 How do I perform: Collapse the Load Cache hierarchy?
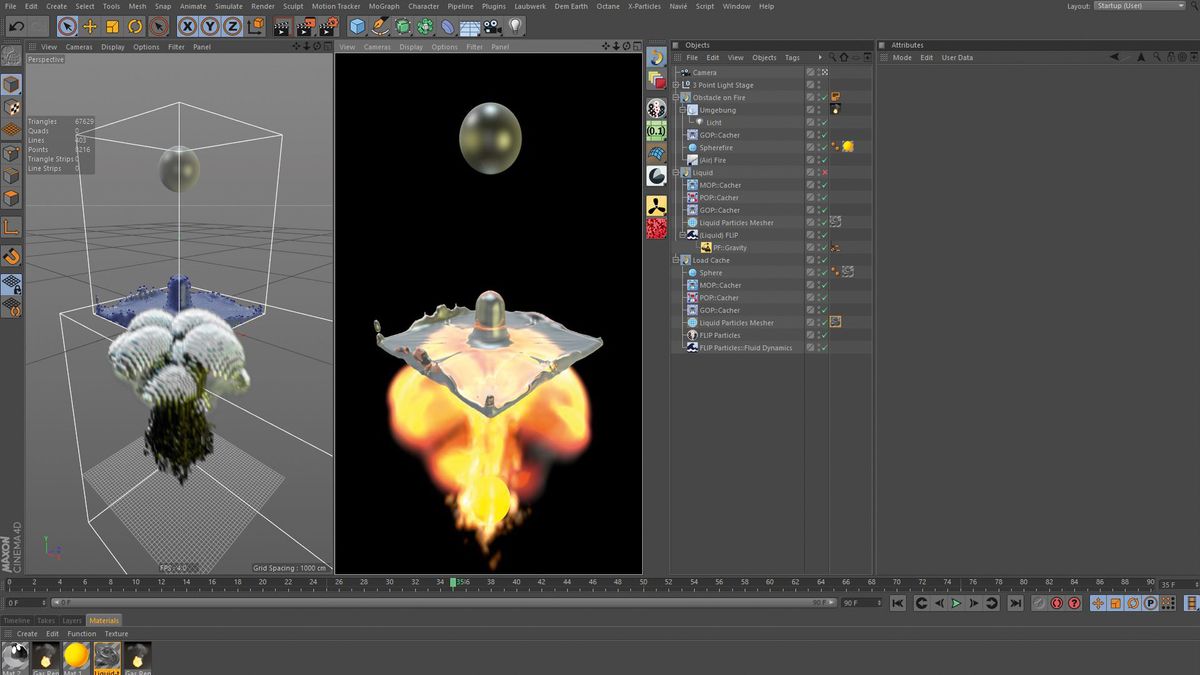click(x=678, y=260)
